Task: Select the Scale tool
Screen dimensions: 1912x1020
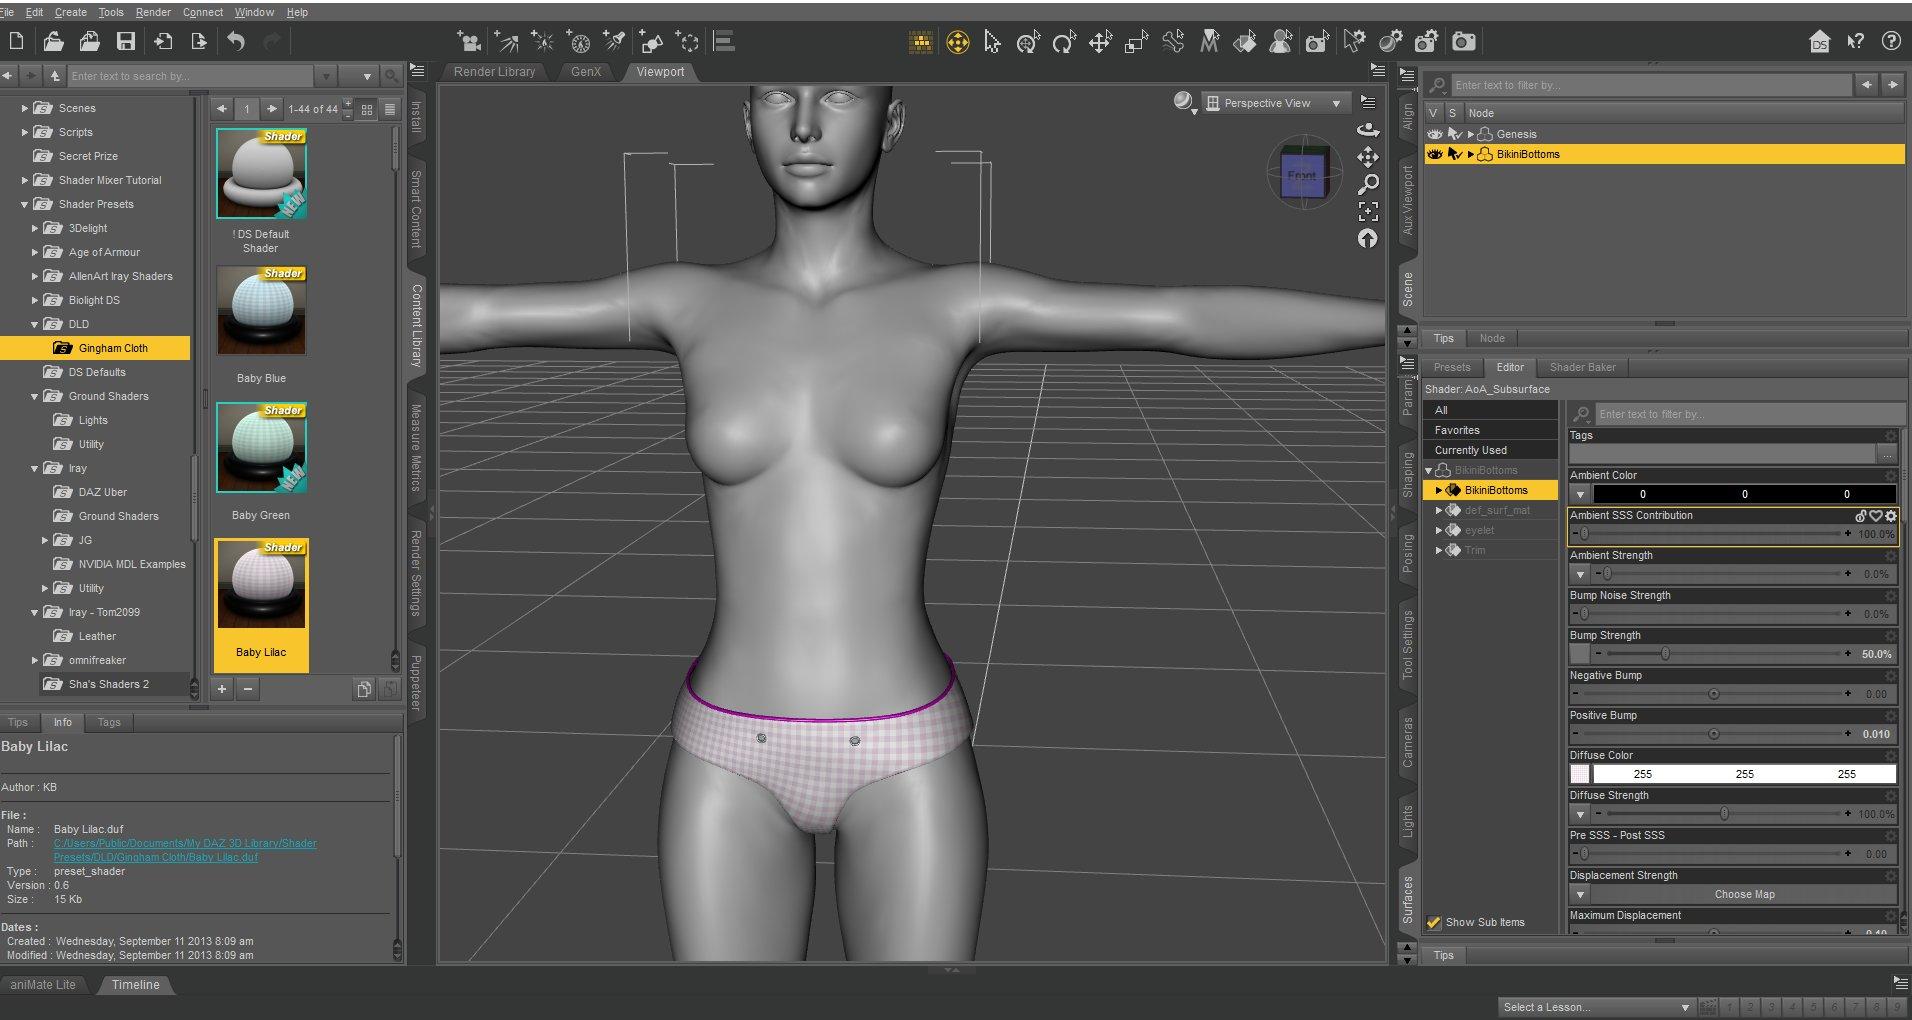Action: 1136,42
